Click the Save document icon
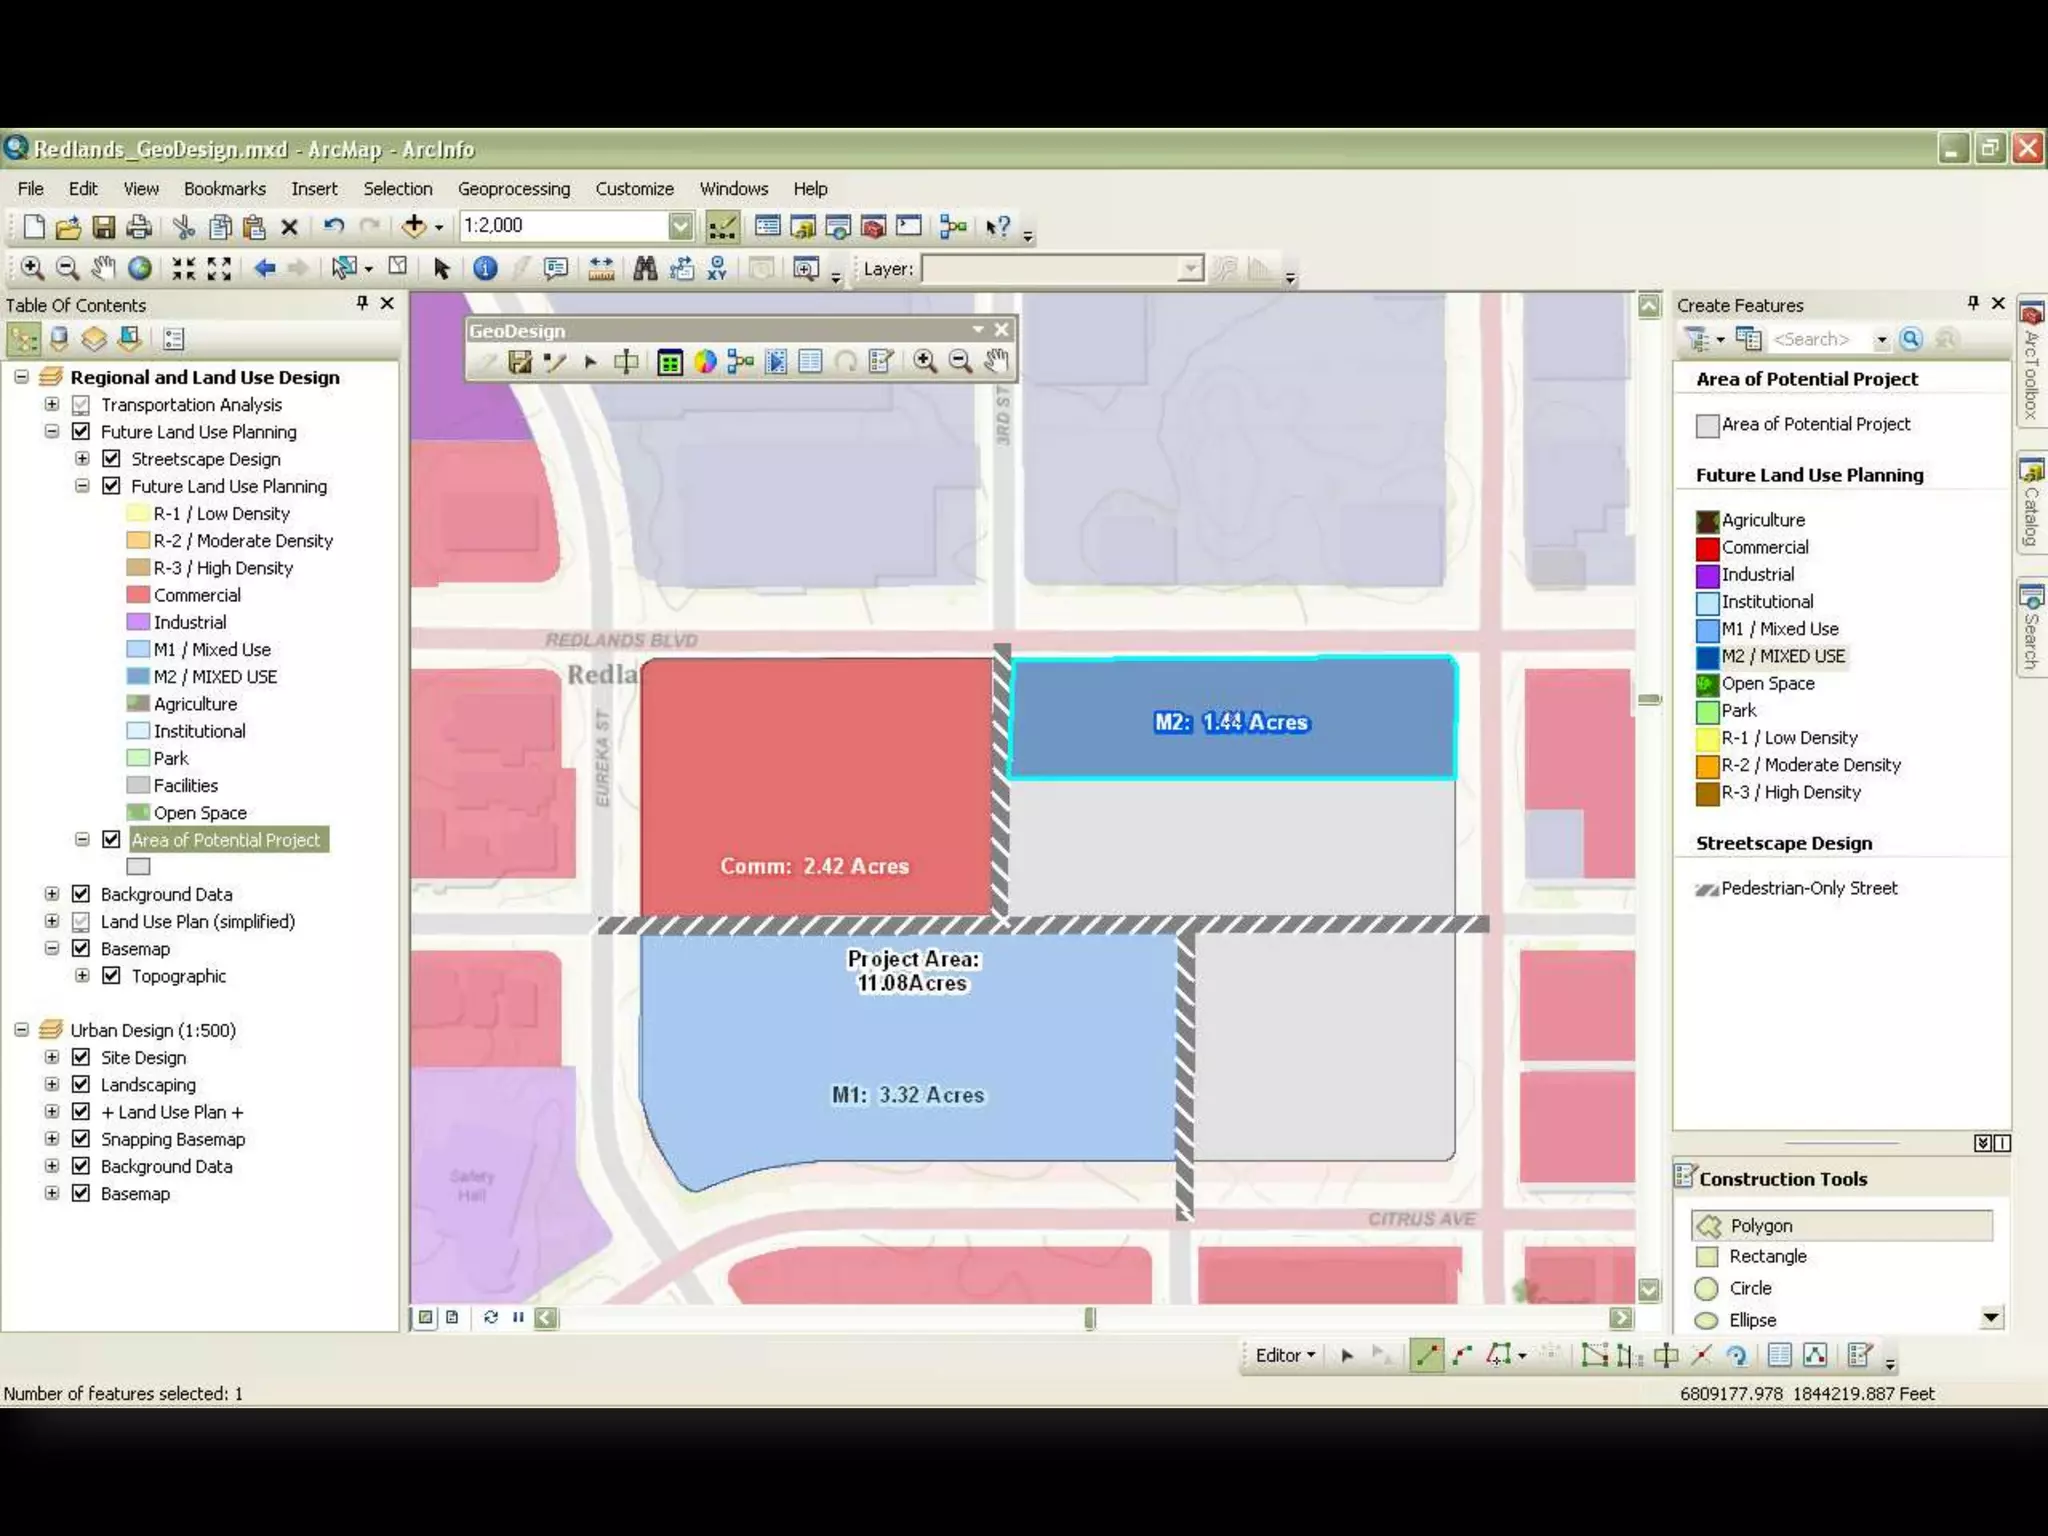 click(x=104, y=227)
